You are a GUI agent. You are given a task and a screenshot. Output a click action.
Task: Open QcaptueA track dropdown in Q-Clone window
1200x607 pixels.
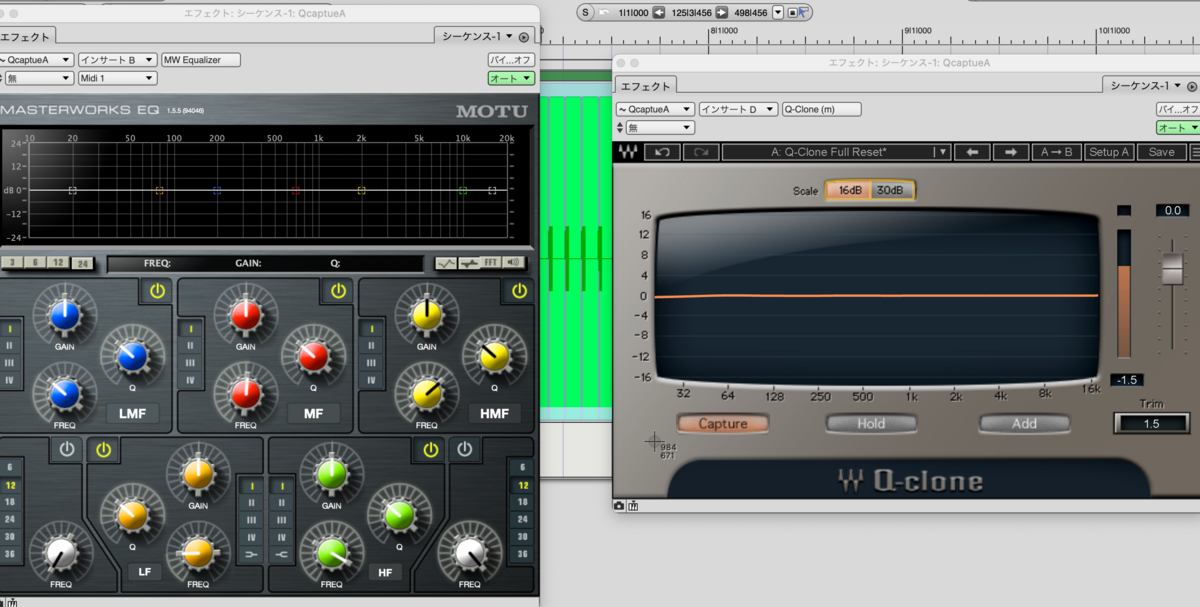coord(656,109)
